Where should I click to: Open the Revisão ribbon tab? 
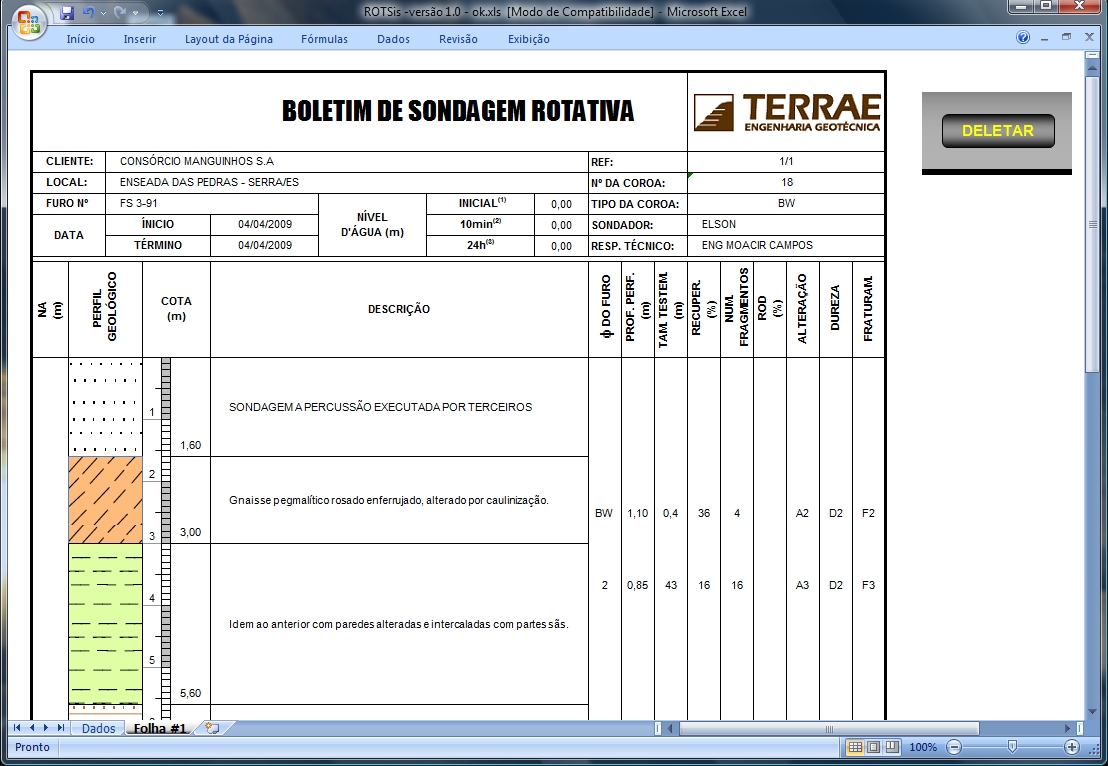pos(458,39)
